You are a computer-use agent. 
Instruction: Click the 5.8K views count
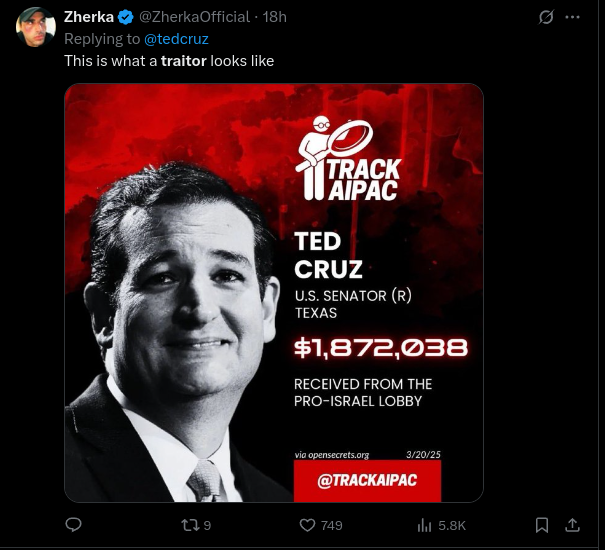point(452,525)
